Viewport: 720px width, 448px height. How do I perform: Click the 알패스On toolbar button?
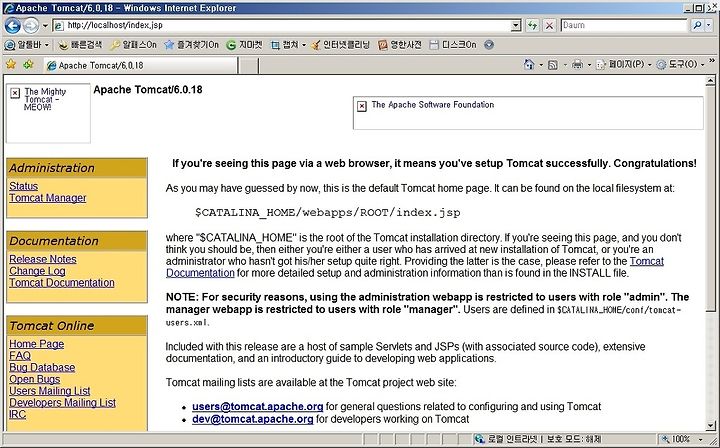pos(134,45)
